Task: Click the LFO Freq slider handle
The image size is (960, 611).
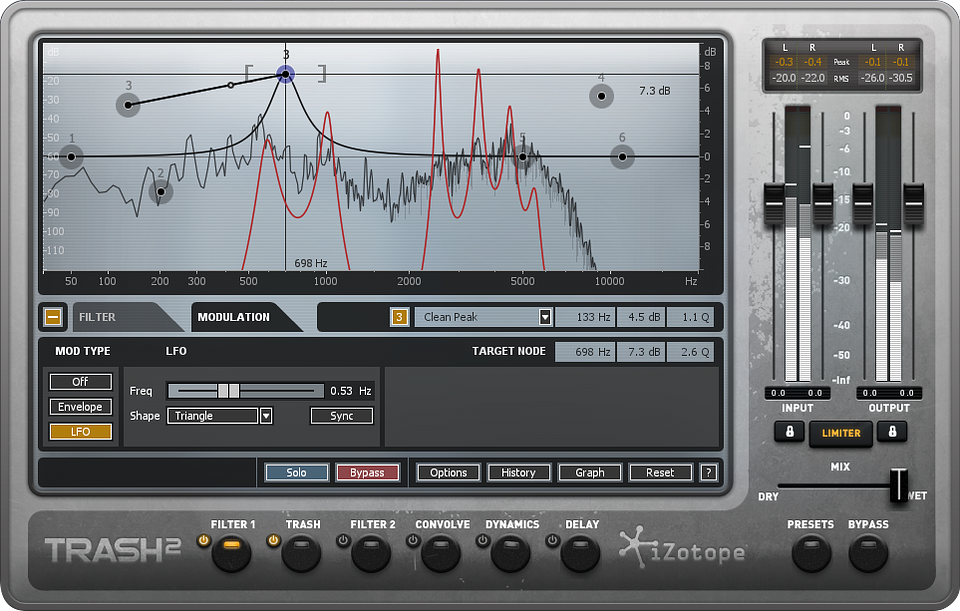Action: coord(228,391)
